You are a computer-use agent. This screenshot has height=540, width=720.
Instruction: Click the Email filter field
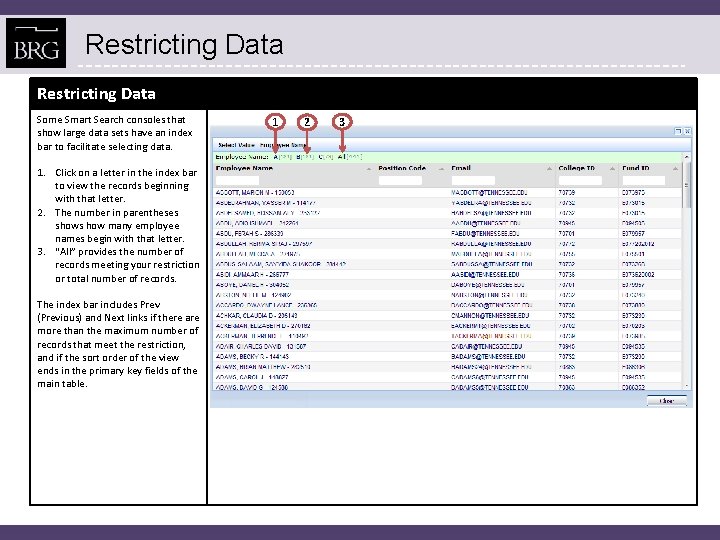473,180
